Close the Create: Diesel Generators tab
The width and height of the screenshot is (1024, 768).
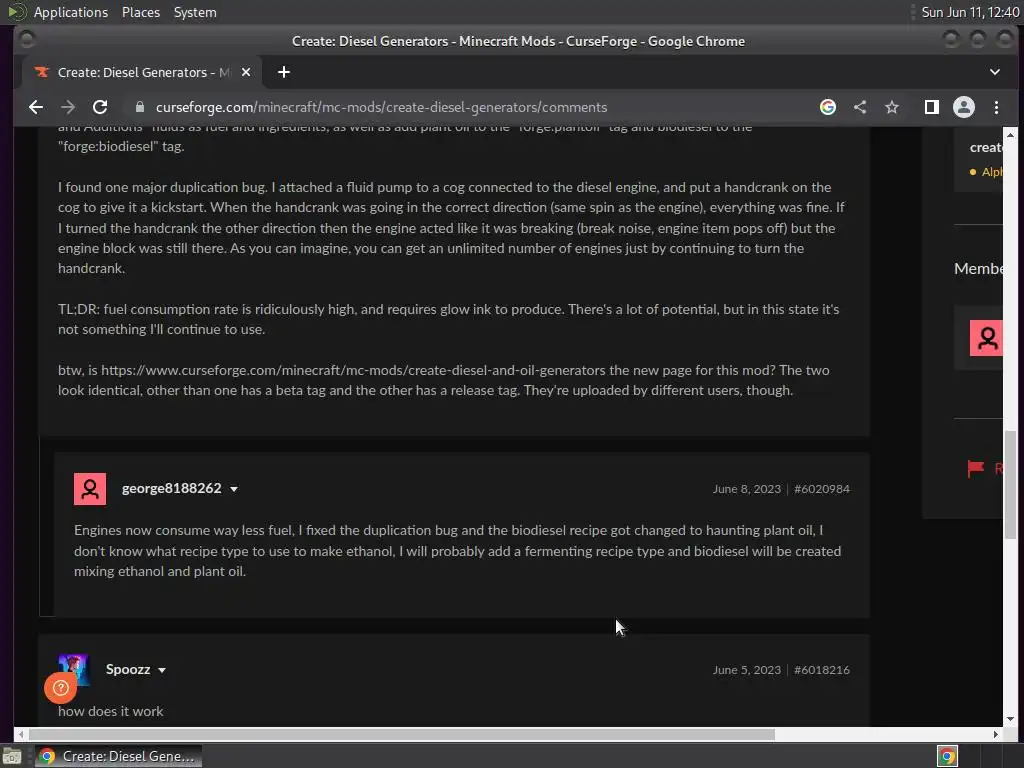coord(246,72)
